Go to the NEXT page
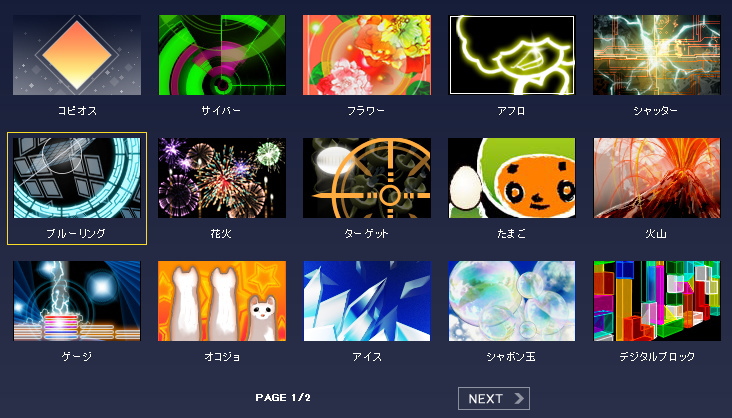Viewport: 732px width, 418px height. coord(494,398)
